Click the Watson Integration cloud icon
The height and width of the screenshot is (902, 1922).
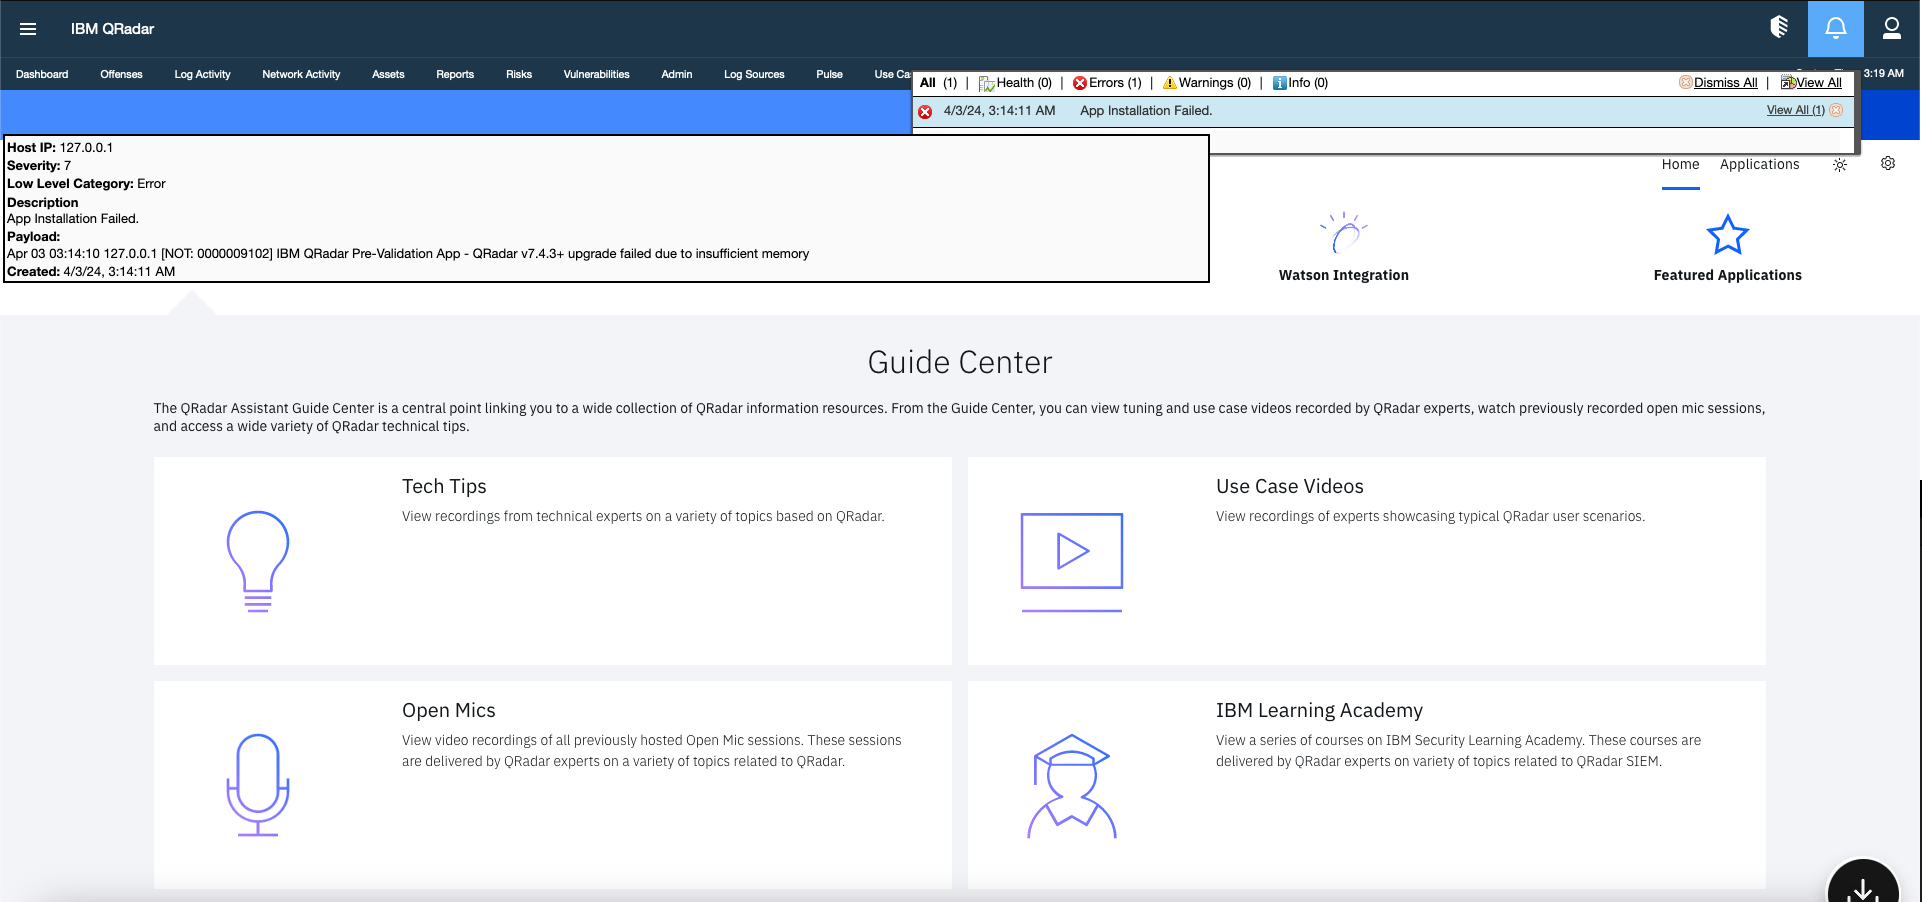(1343, 232)
